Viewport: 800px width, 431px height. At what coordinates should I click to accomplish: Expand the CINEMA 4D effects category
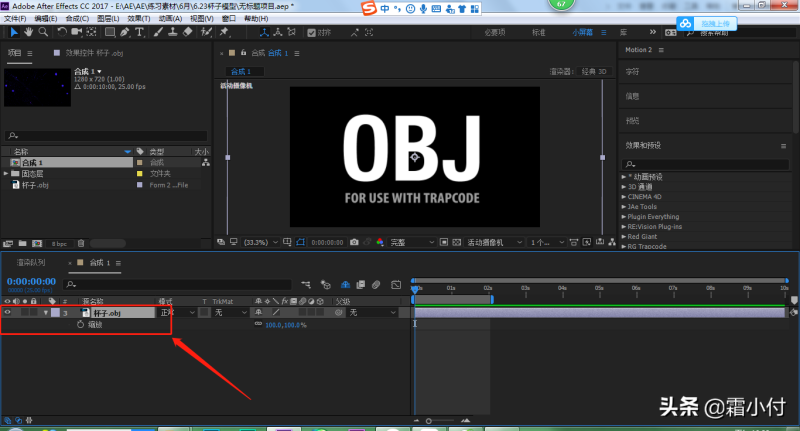[x=623, y=198]
